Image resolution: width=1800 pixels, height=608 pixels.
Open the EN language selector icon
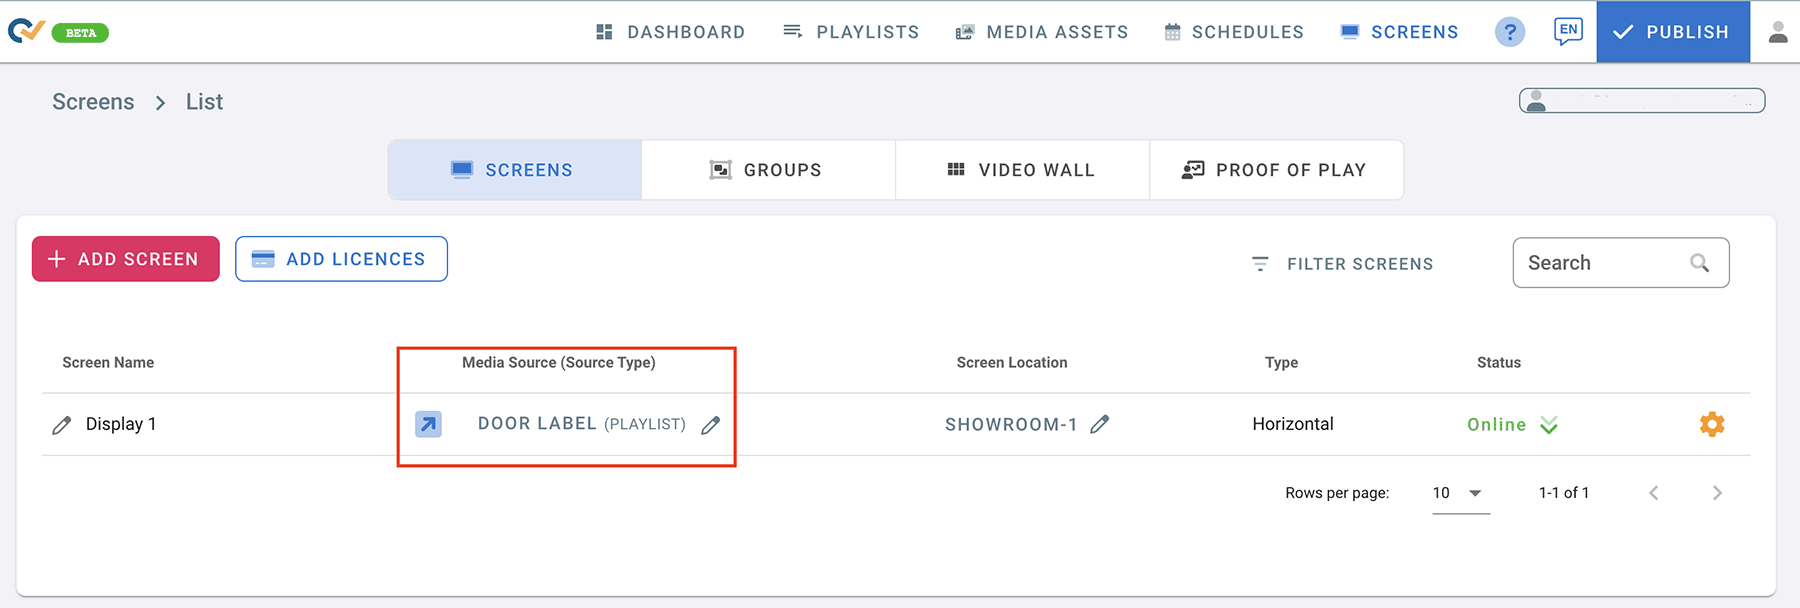pyautogui.click(x=1568, y=31)
